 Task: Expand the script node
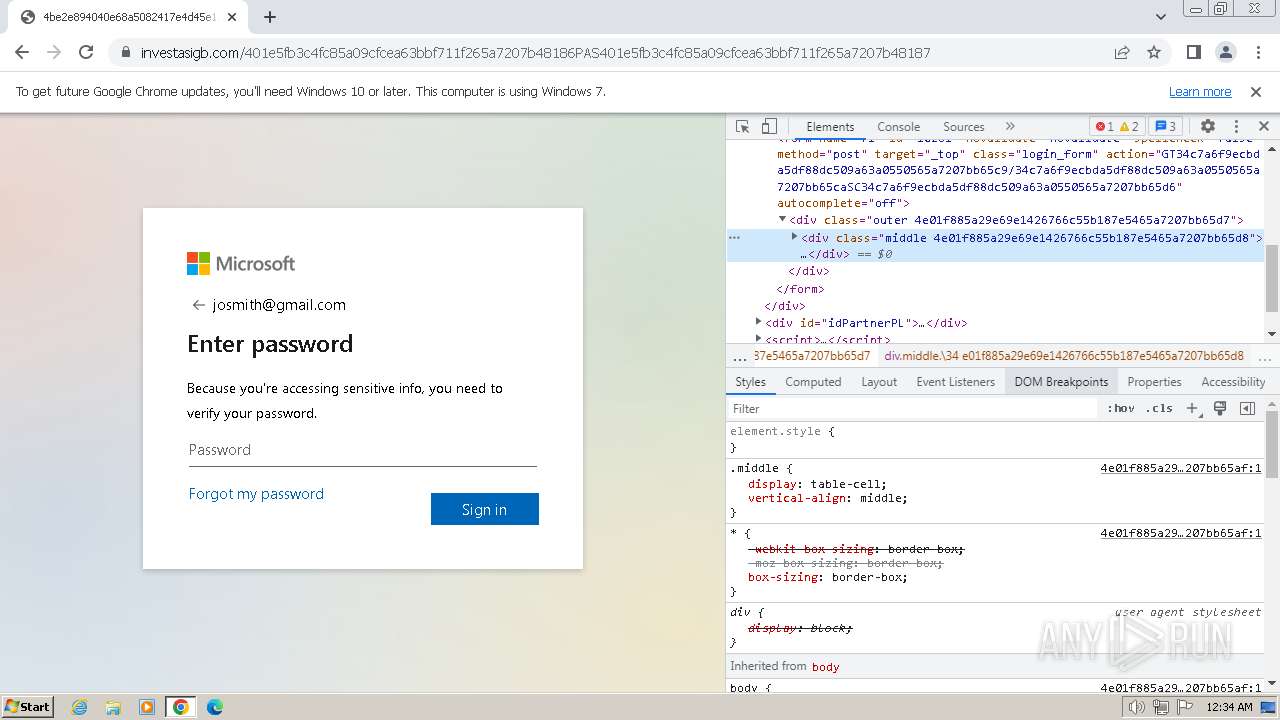click(x=759, y=339)
